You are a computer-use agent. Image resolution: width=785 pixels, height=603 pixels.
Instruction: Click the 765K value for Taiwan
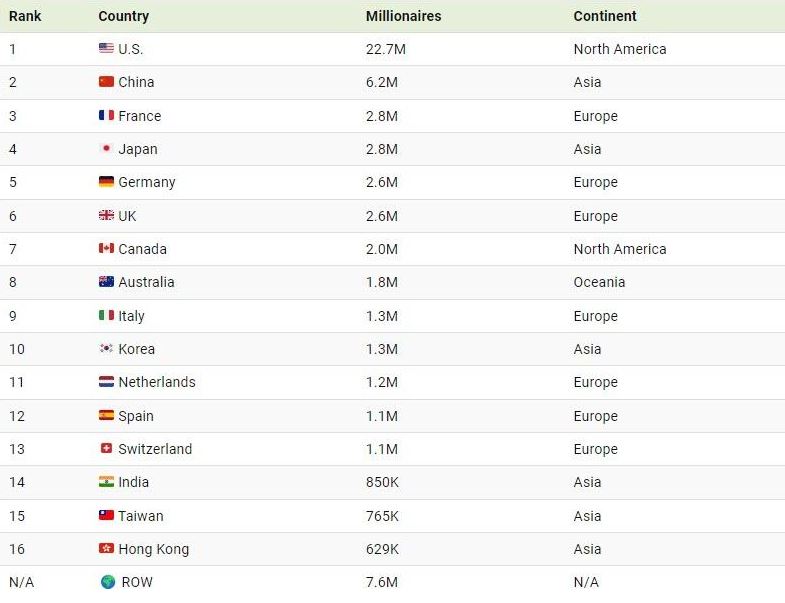382,516
